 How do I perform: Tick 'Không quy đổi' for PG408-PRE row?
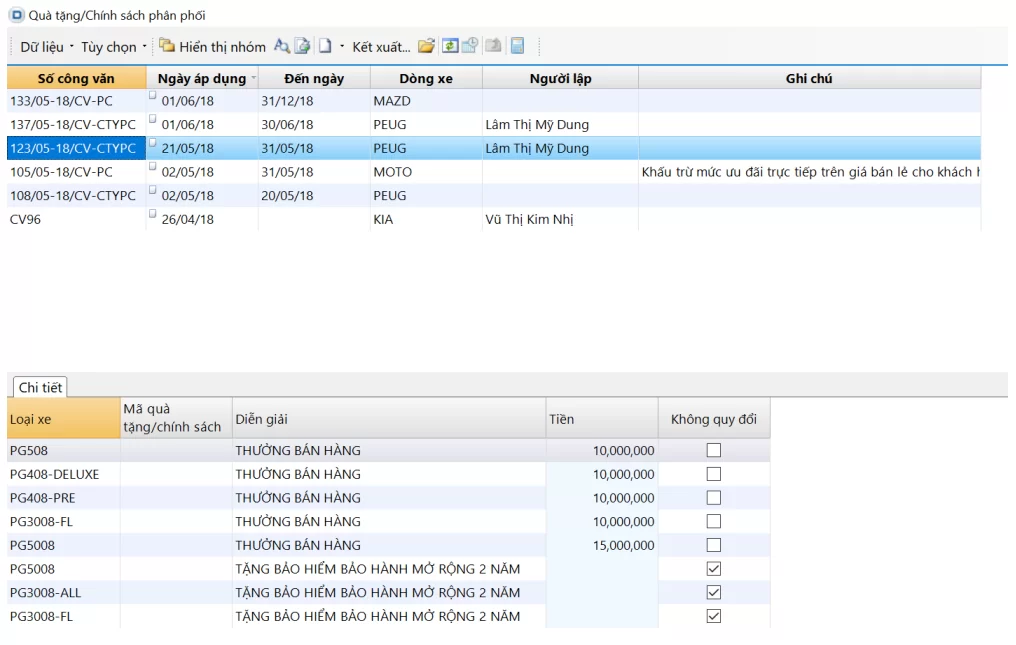click(x=713, y=498)
